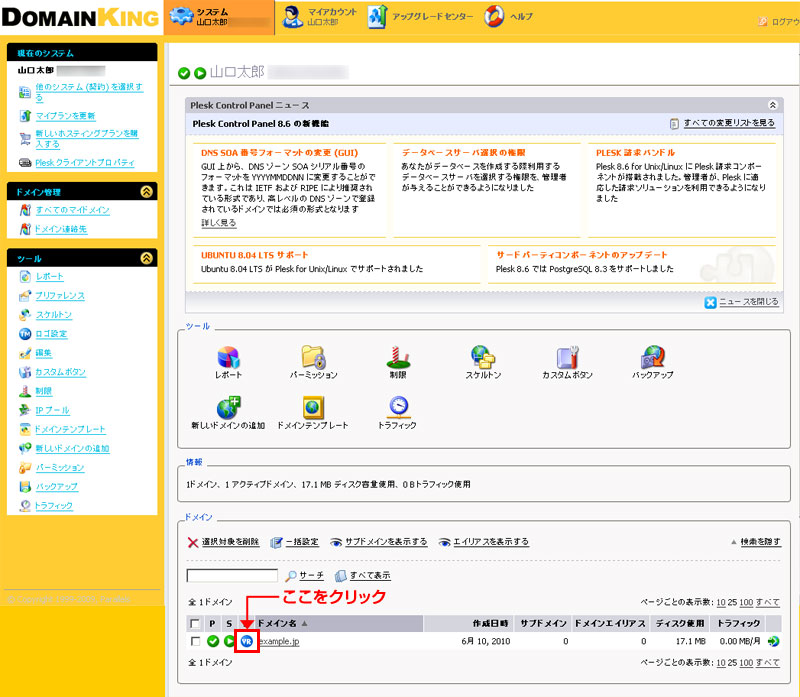The height and width of the screenshot is (697, 800).
Task: Open the sidebar ドメインテンプレート link
Action: click(x=70, y=430)
